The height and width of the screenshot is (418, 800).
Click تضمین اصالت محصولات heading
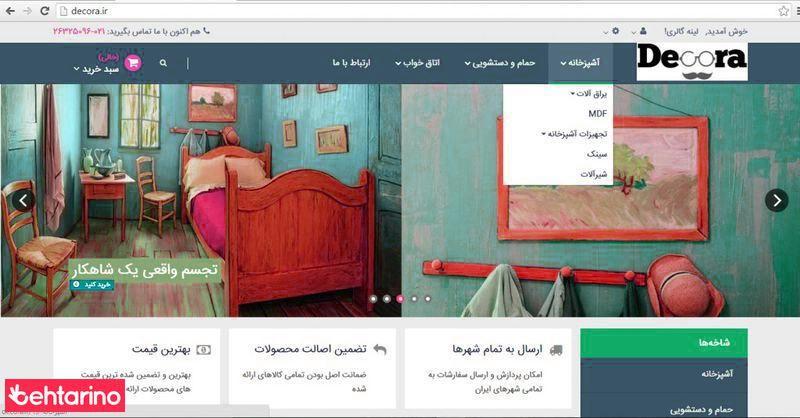click(x=310, y=349)
